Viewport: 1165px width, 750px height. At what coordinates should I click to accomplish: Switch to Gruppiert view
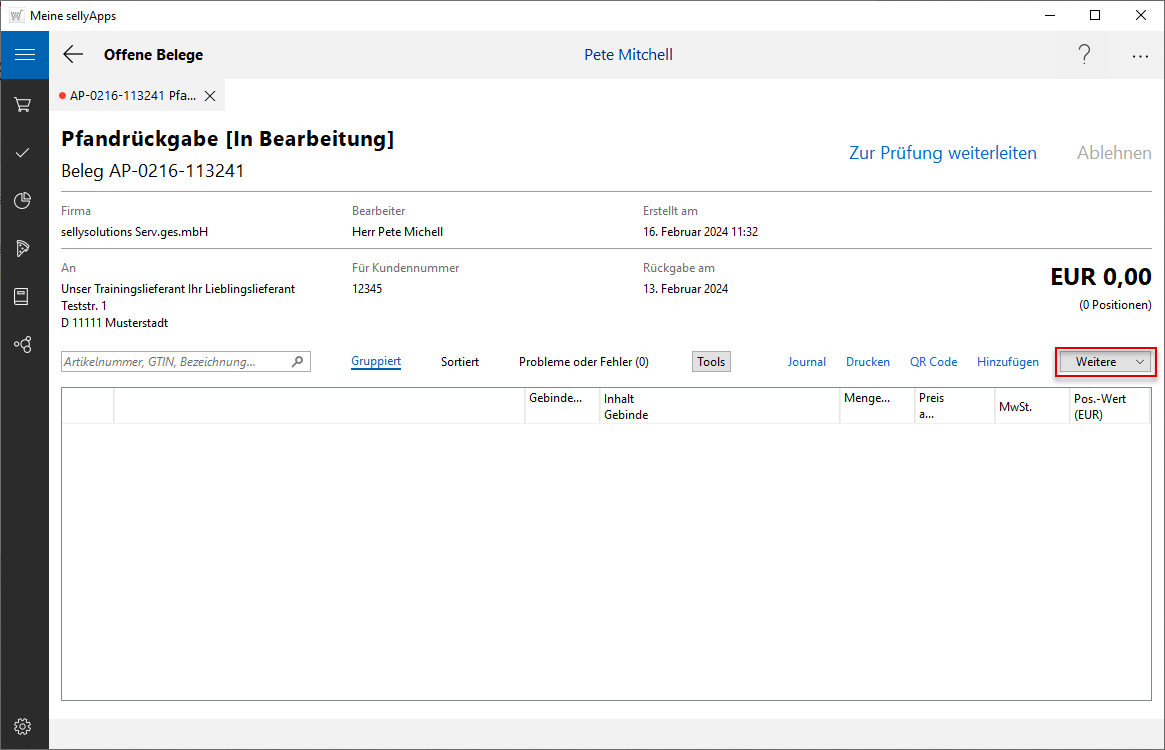coord(376,362)
